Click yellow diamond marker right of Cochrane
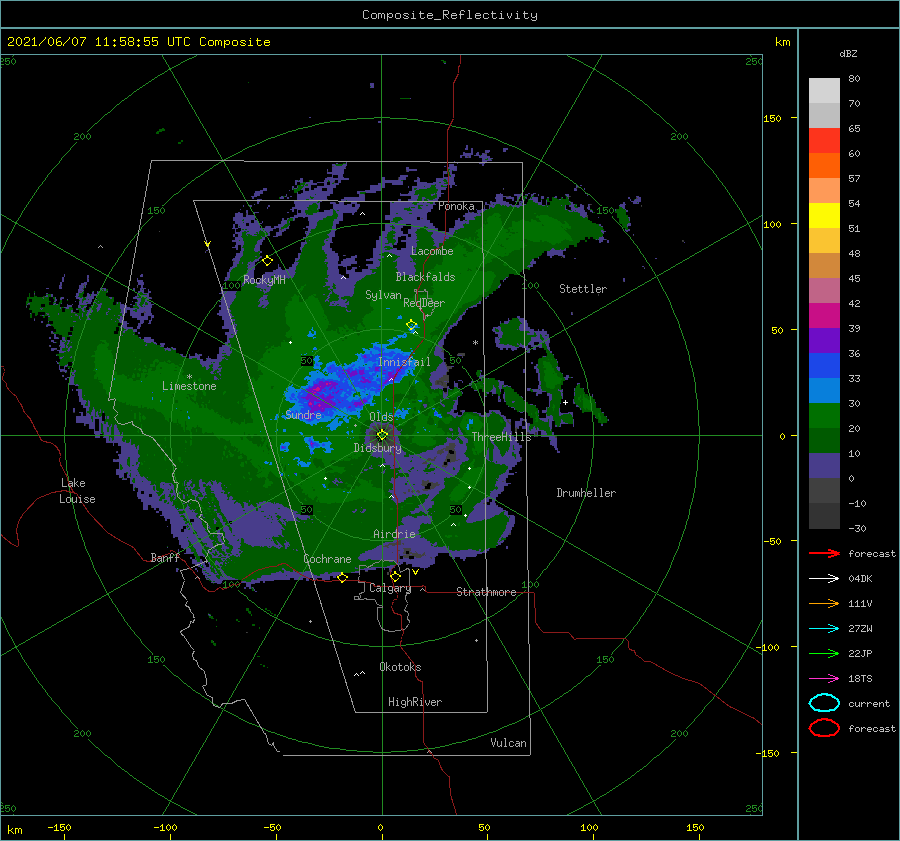 click(x=342, y=577)
